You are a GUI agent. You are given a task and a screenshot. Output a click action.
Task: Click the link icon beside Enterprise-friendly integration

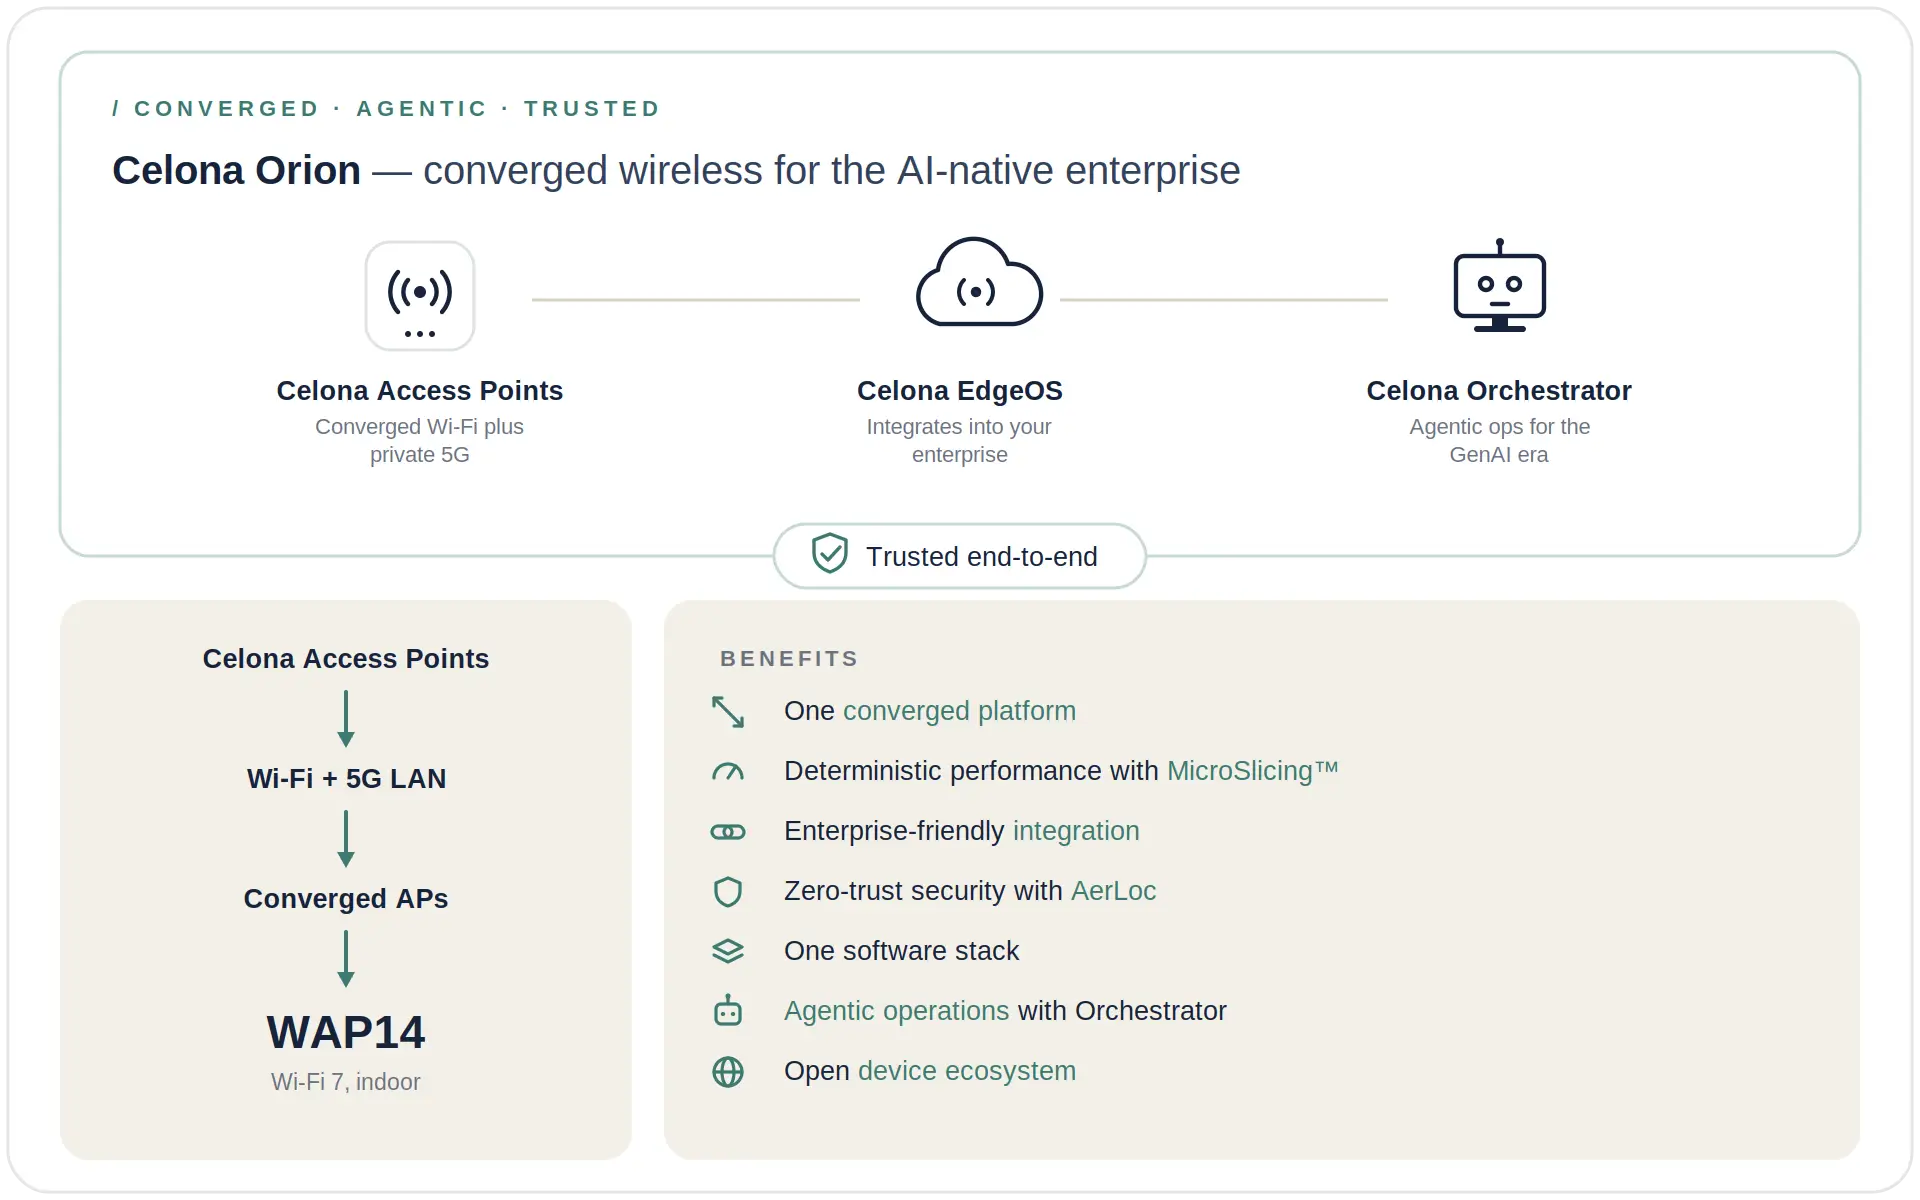(728, 832)
